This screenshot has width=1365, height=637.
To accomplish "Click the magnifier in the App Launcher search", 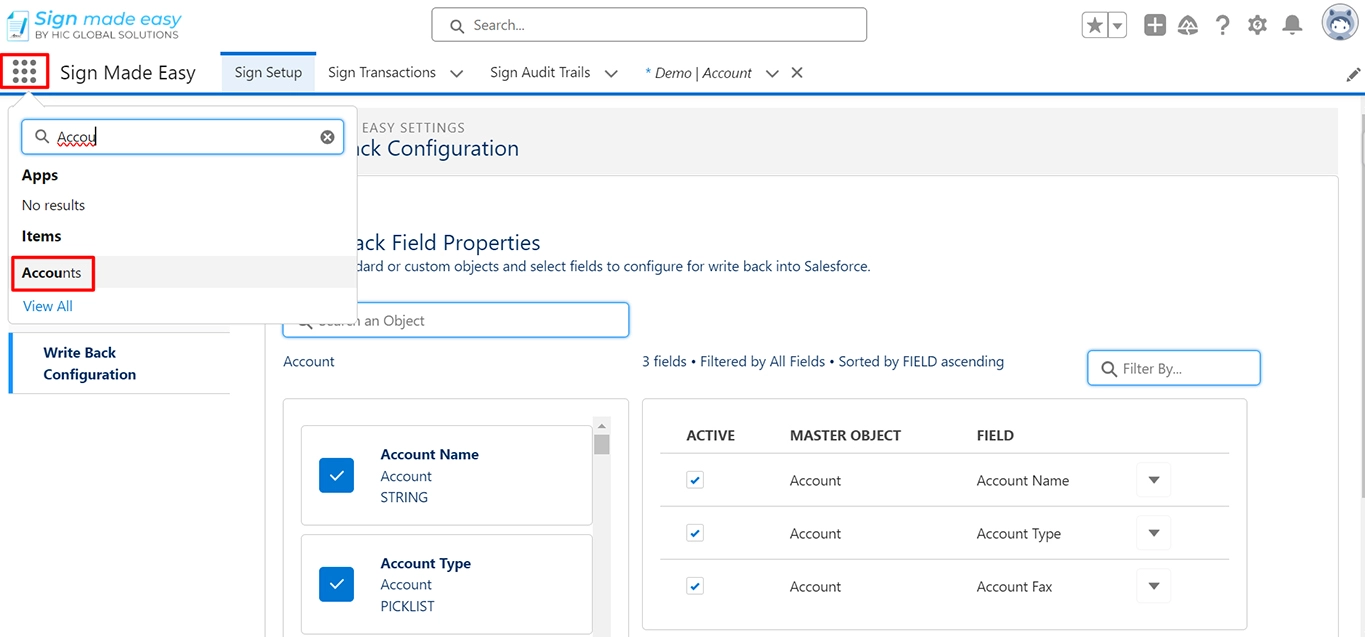I will click(x=42, y=137).
